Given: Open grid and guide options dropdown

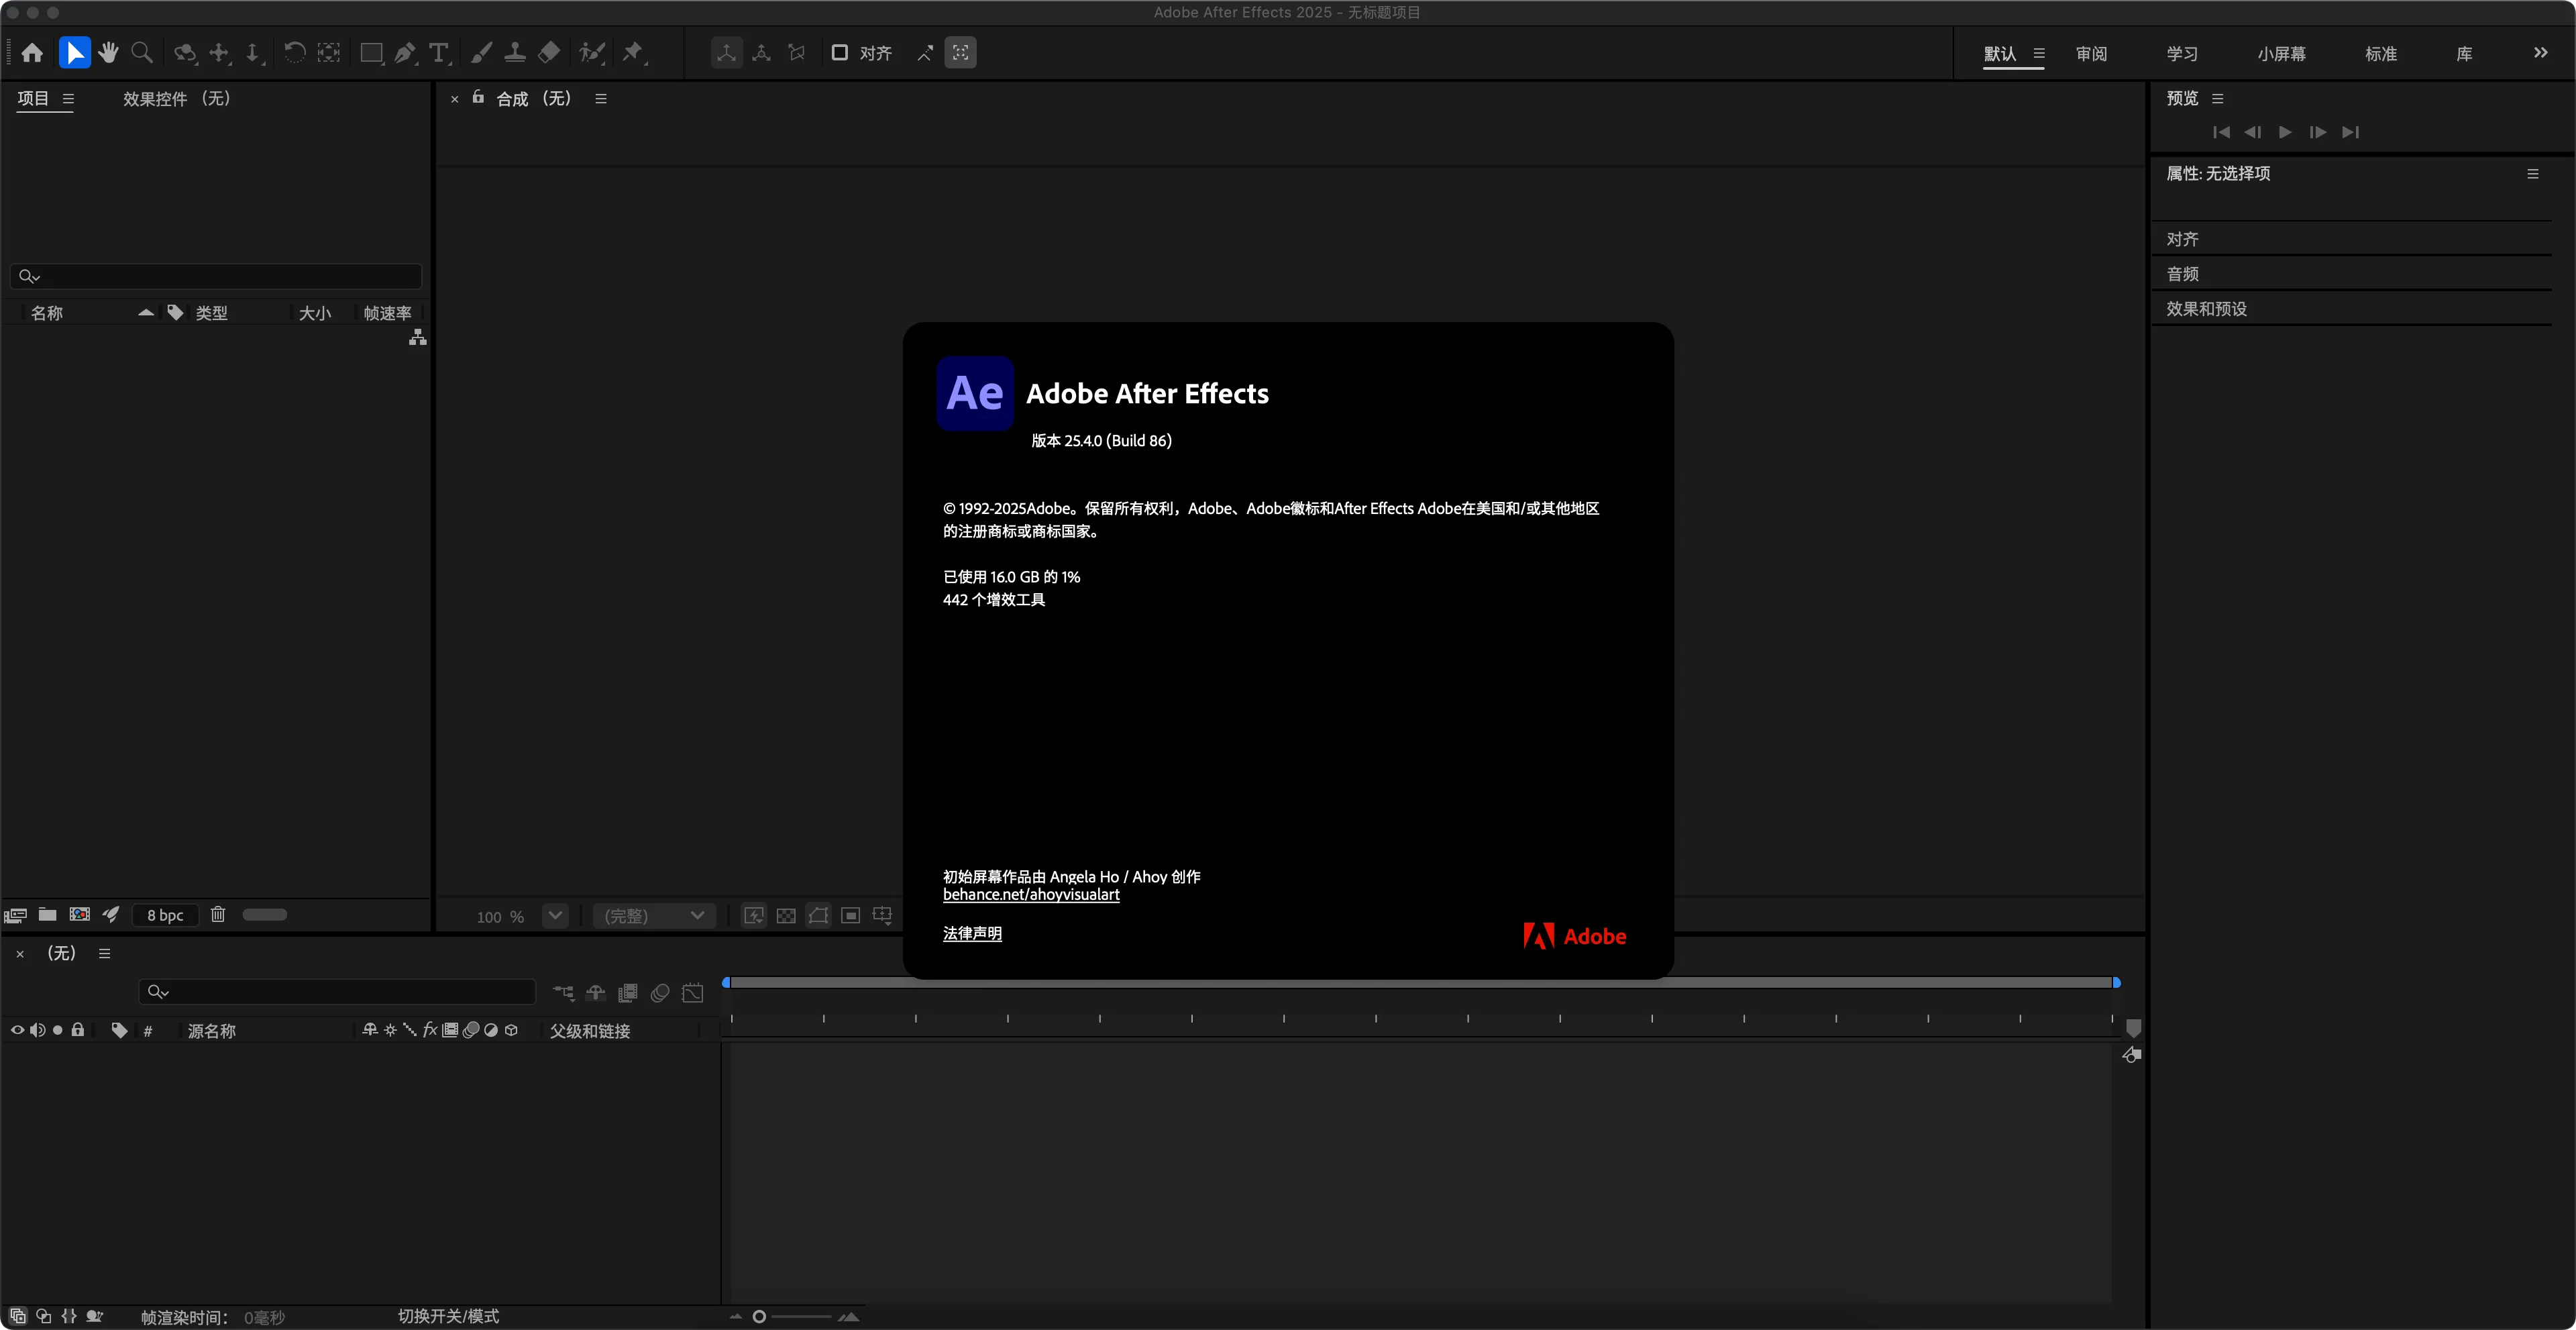Looking at the screenshot, I should tap(883, 916).
